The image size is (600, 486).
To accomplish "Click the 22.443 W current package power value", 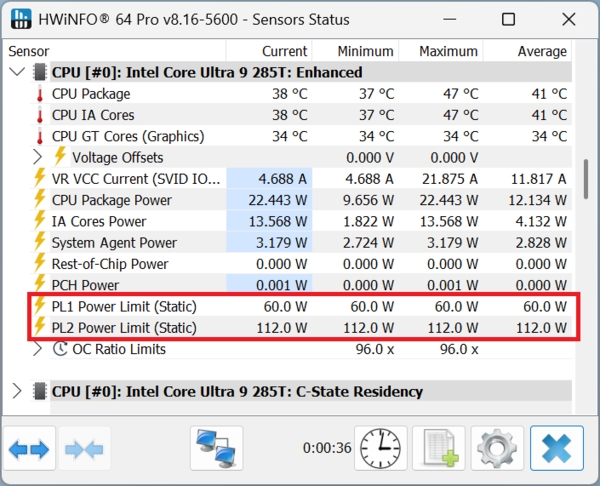I will tap(277, 200).
